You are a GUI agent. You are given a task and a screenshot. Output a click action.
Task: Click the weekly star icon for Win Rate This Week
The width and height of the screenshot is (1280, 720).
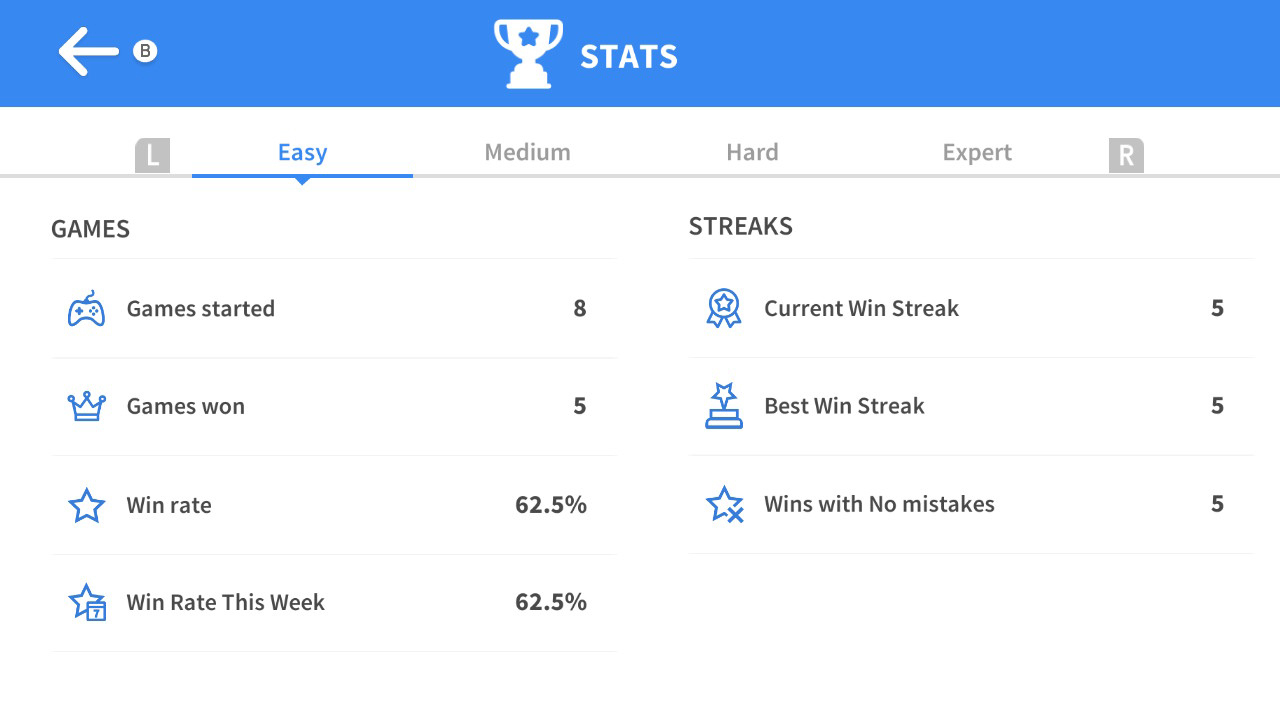pos(87,602)
